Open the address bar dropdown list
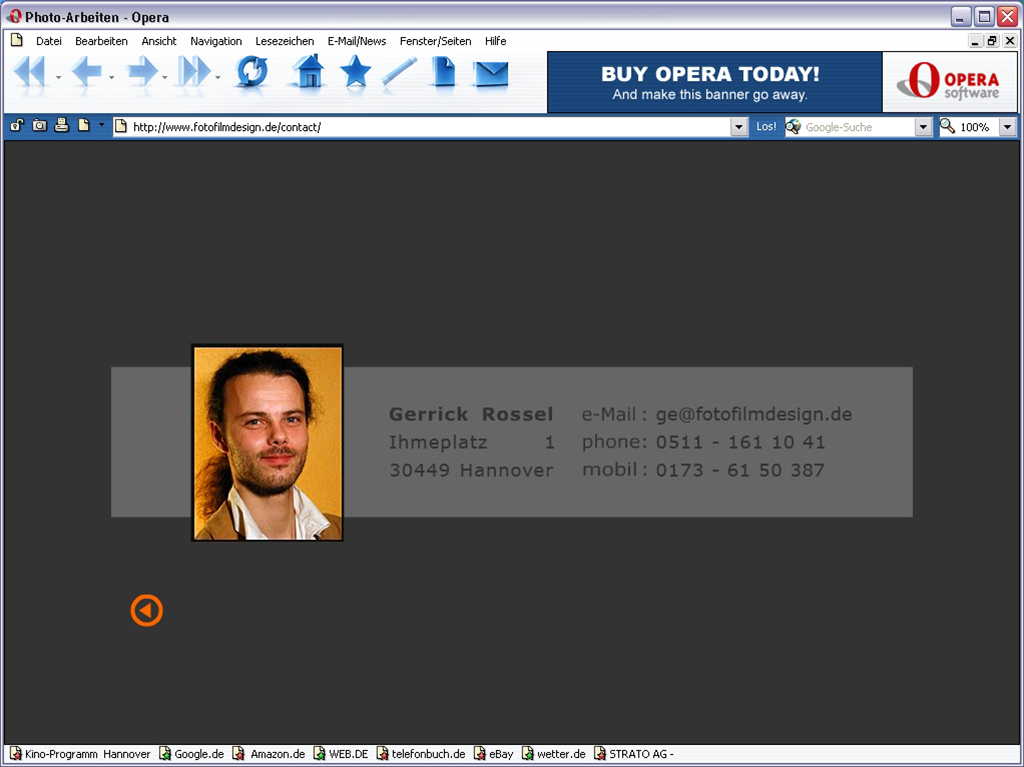1024x767 pixels. pos(739,127)
